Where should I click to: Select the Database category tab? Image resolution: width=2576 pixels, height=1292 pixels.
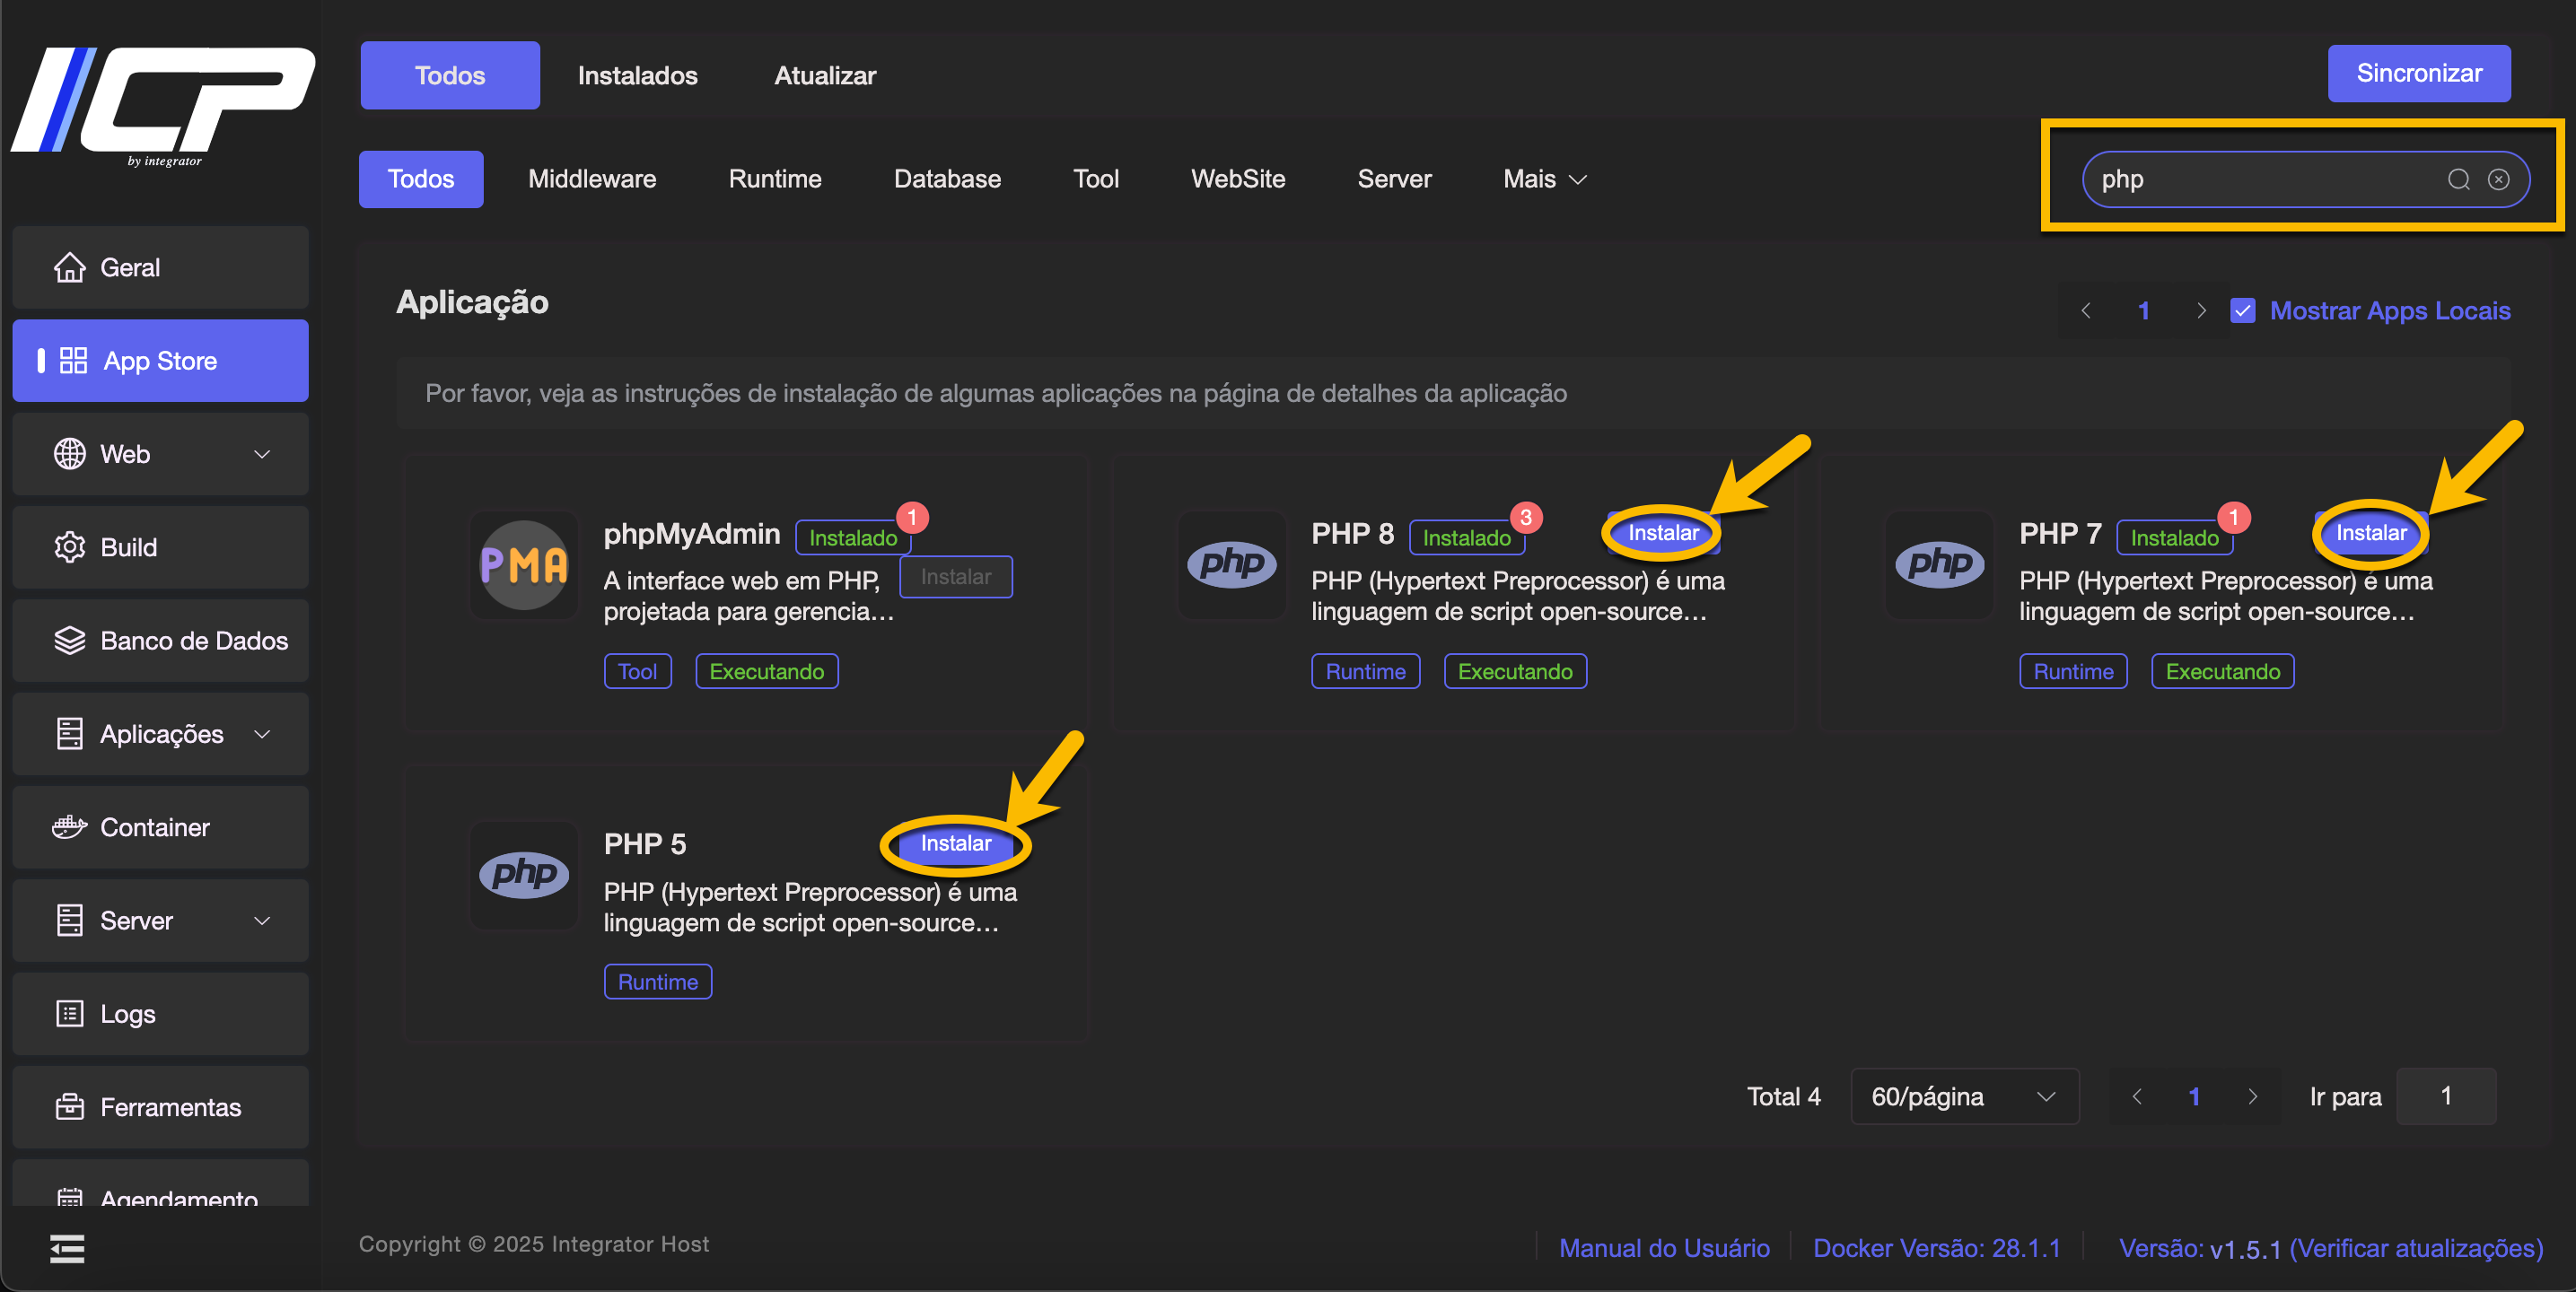click(x=946, y=179)
